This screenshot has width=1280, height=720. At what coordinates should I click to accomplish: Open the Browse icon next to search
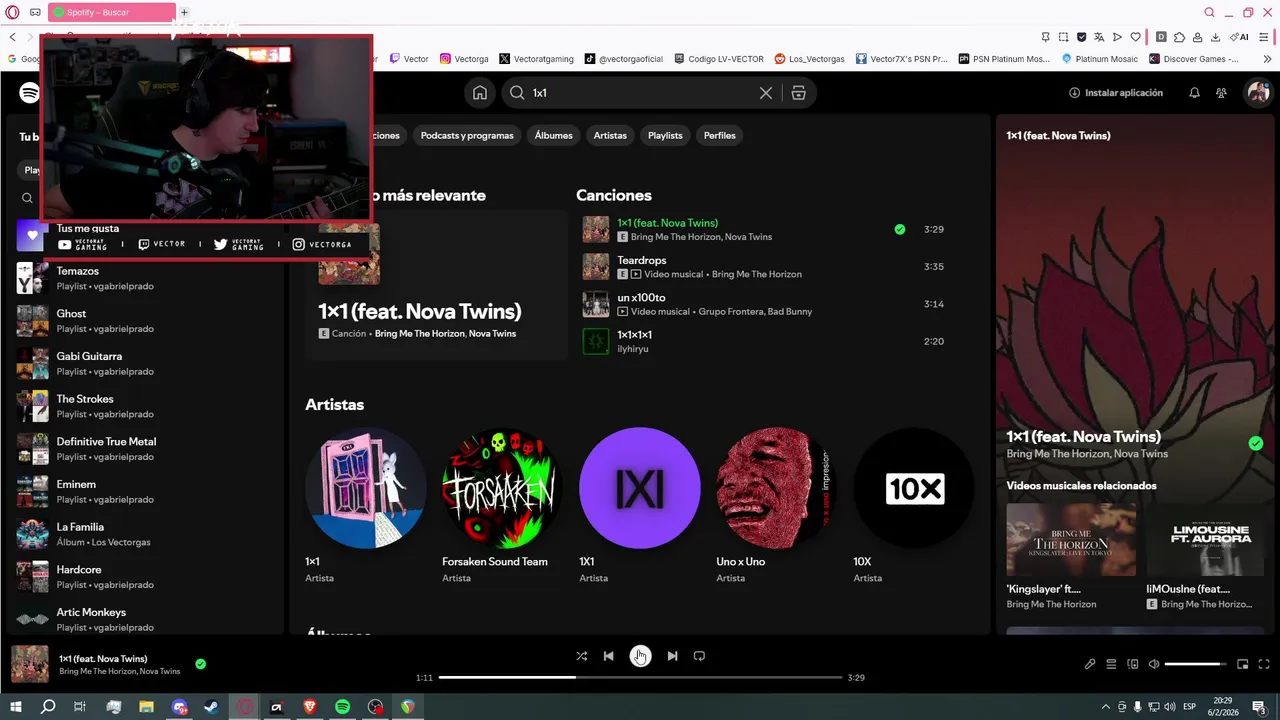(x=798, y=93)
